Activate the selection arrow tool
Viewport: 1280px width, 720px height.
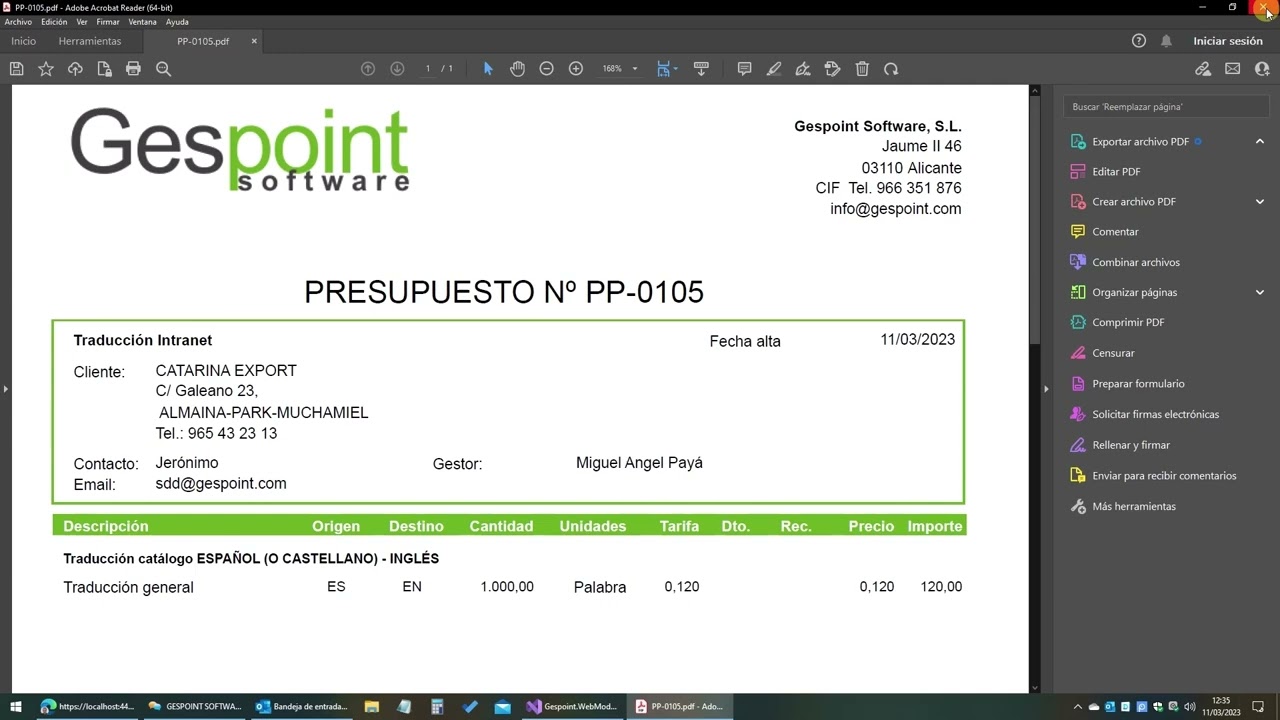pos(488,69)
